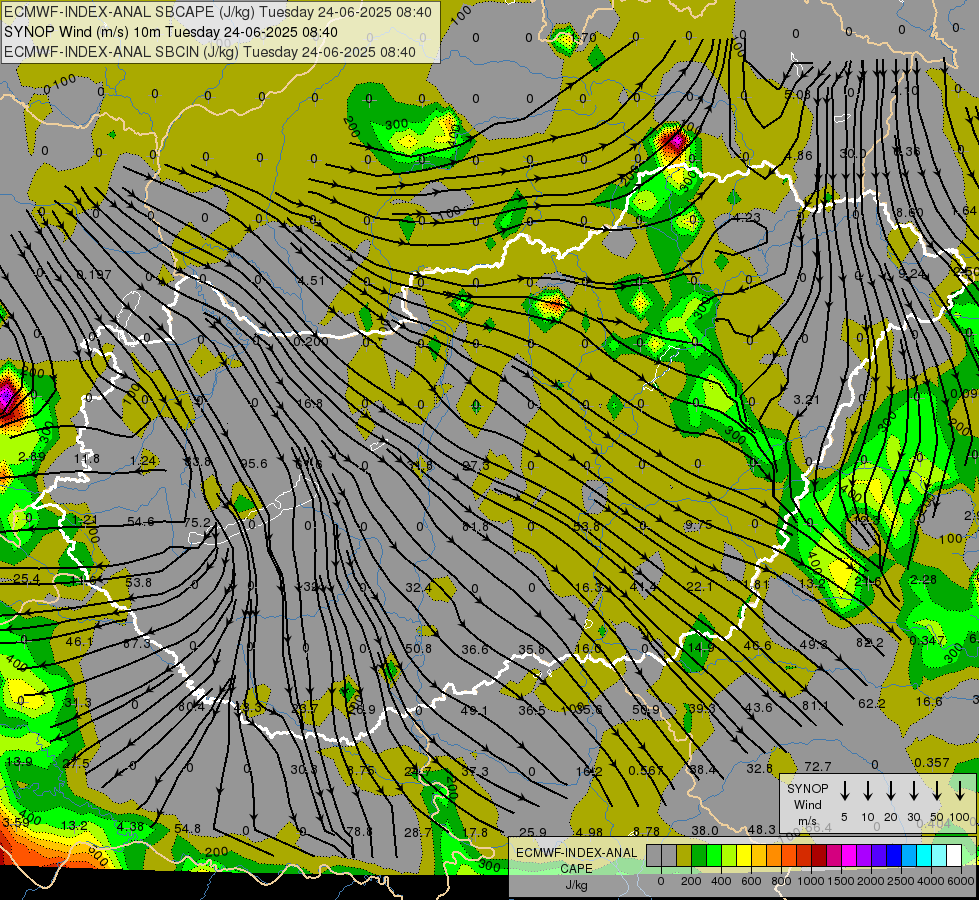Click the '8.78' value on the map

[646, 831]
